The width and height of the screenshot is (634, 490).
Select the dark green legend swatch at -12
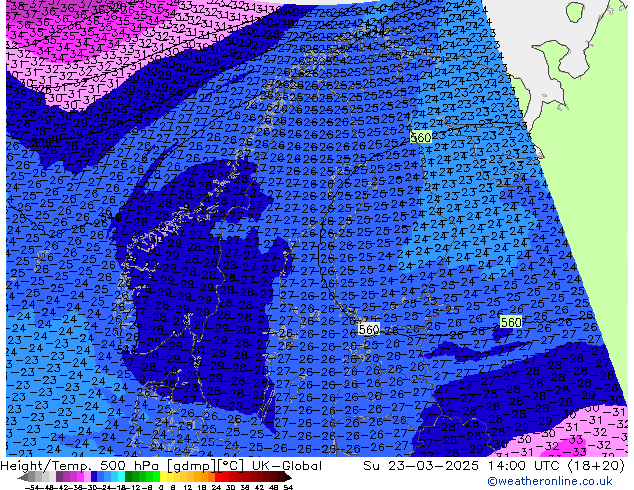coord(129,477)
